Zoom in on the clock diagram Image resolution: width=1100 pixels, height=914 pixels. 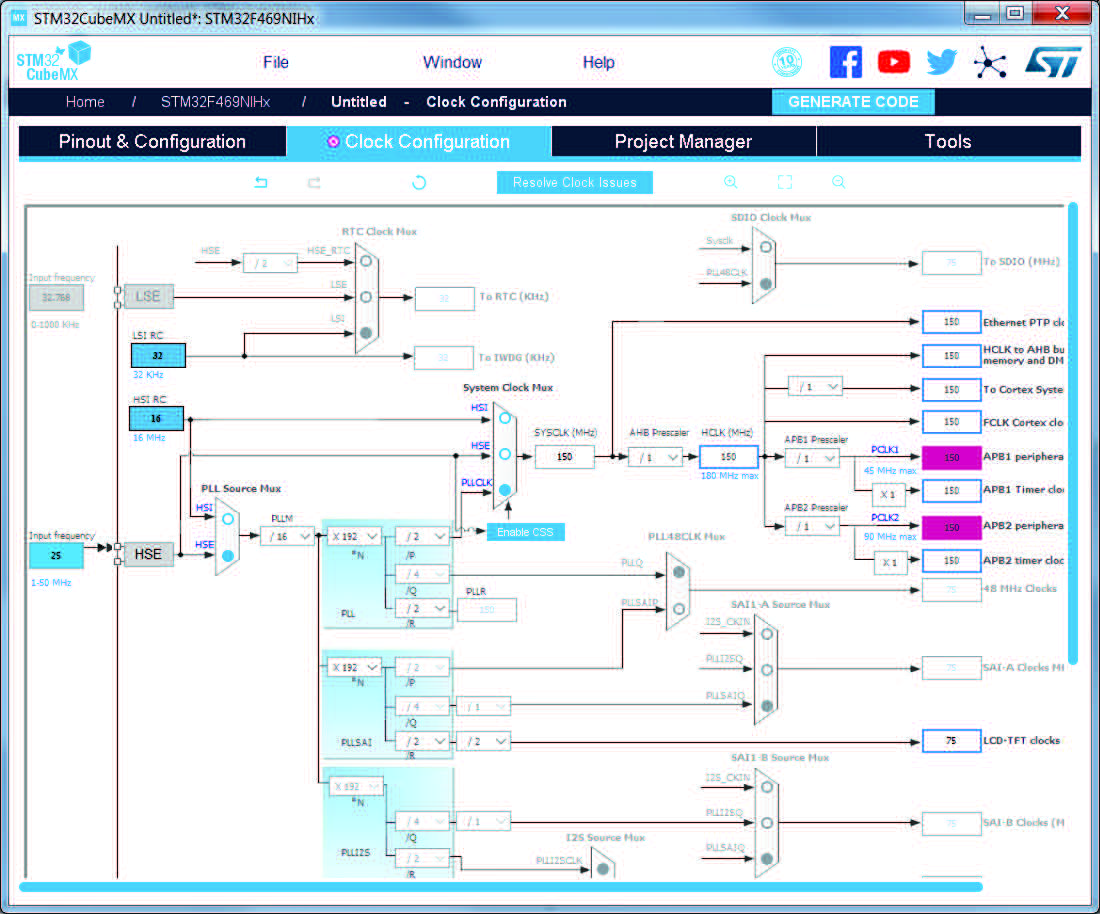(730, 182)
